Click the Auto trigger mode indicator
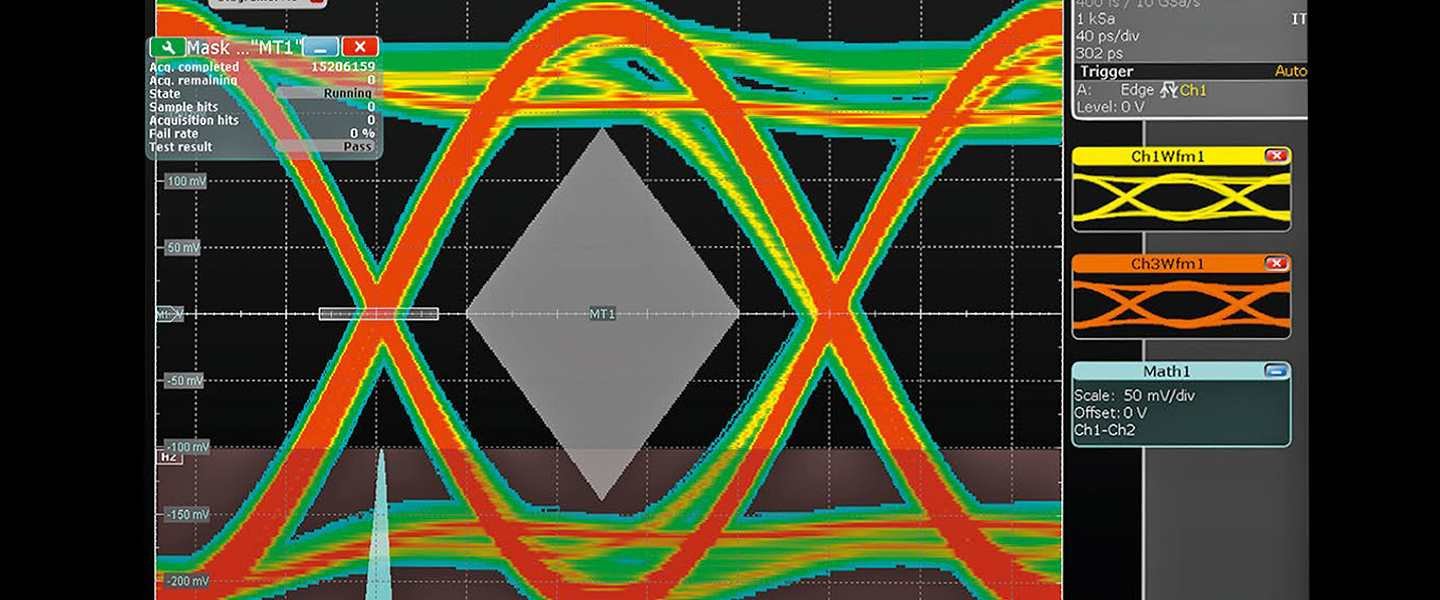 tap(1290, 71)
